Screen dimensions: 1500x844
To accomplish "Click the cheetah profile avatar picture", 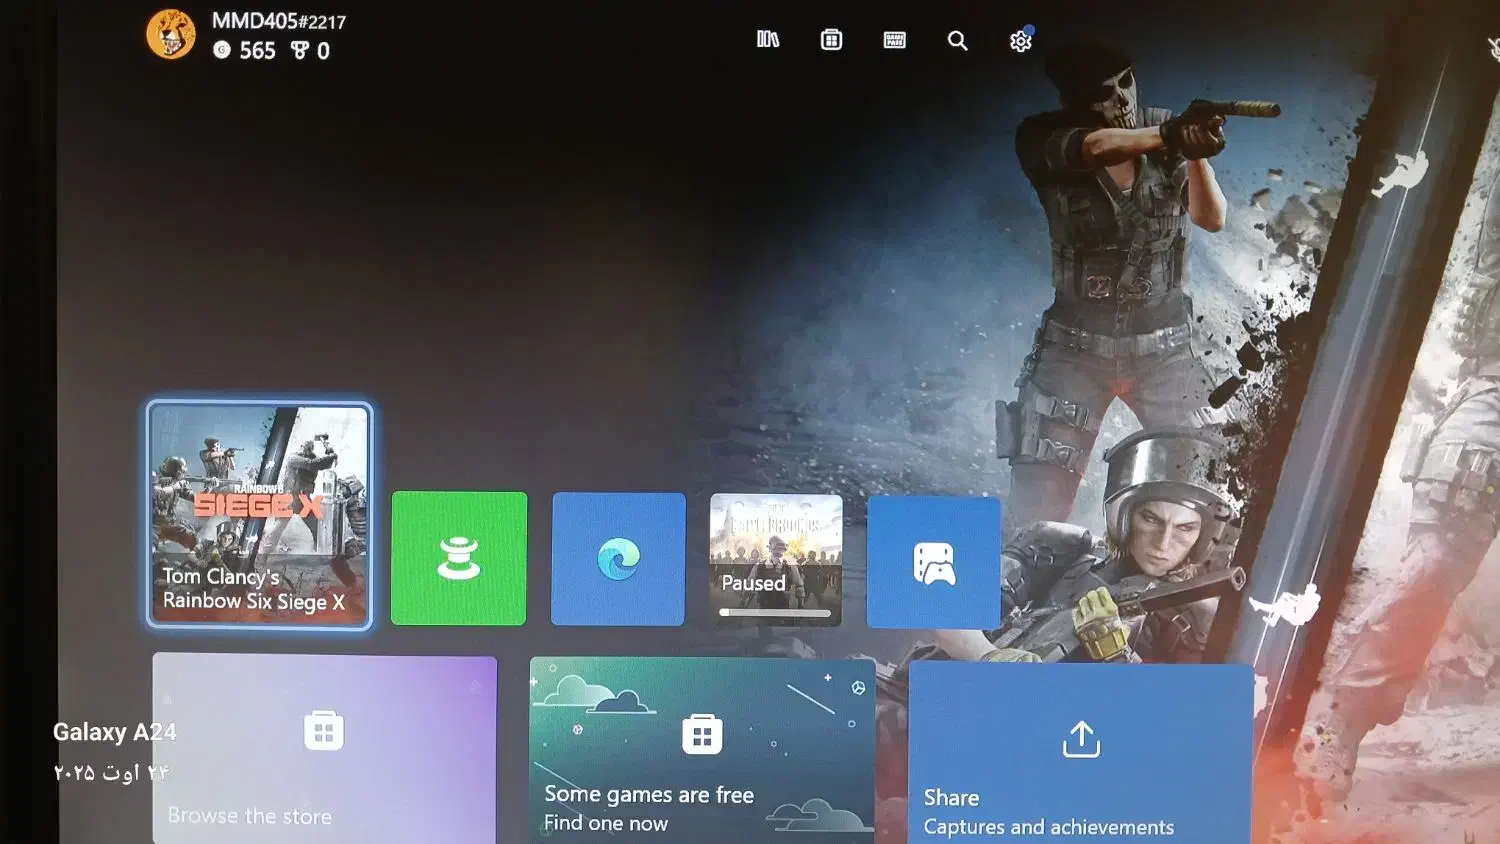I will 171,35.
